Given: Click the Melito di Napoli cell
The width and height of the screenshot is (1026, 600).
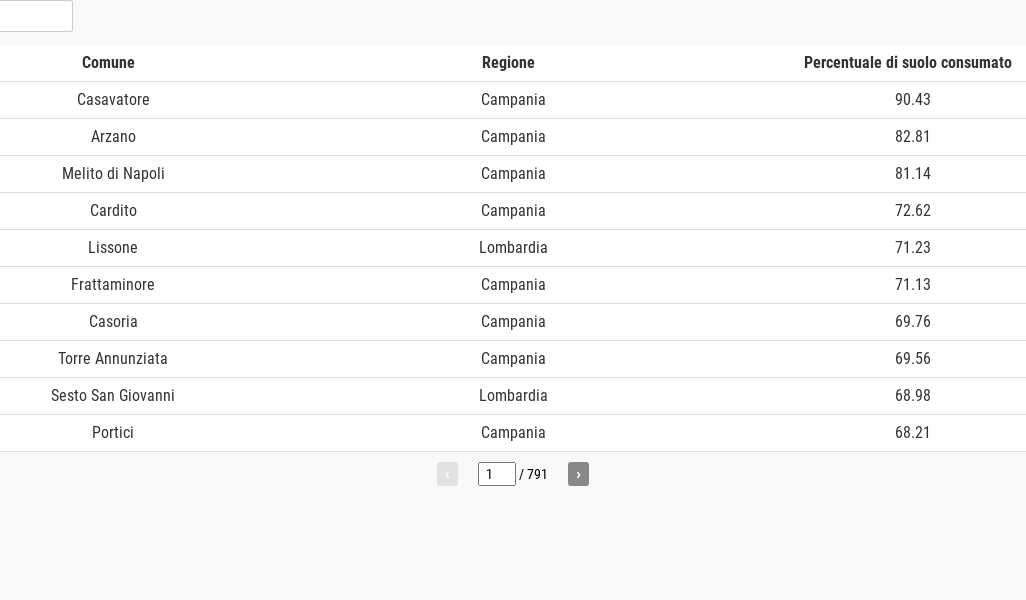Looking at the screenshot, I should pyautogui.click(x=113, y=174).
